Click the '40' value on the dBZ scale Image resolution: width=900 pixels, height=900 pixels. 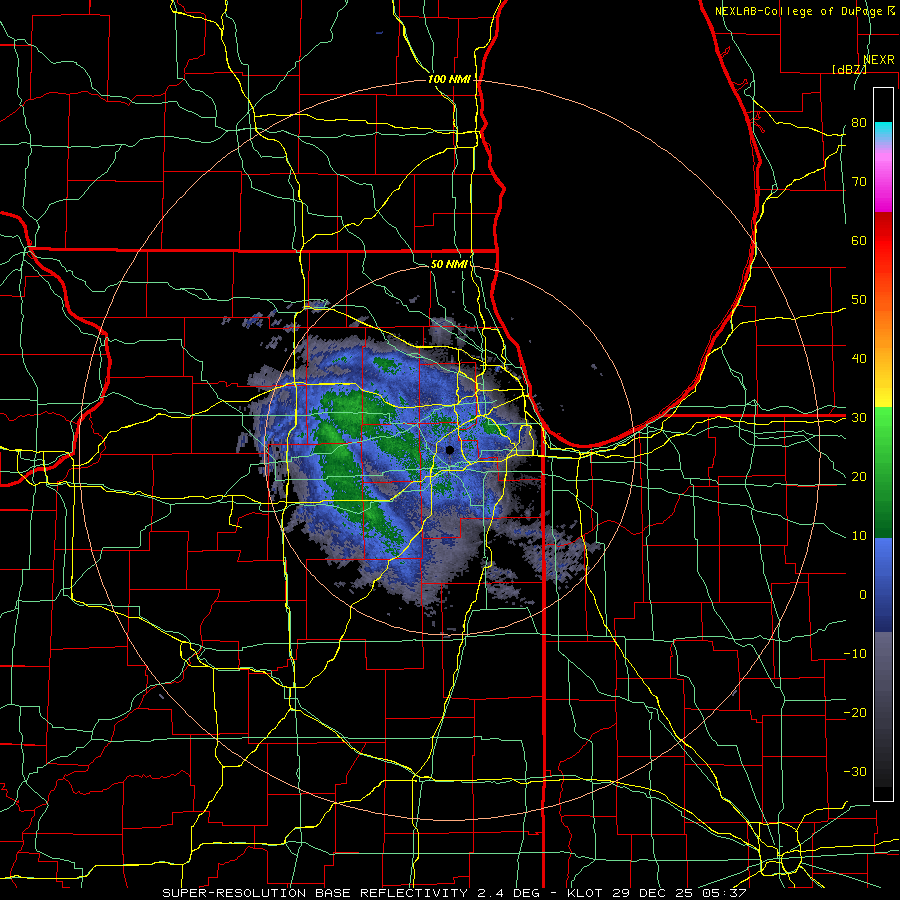click(859, 359)
